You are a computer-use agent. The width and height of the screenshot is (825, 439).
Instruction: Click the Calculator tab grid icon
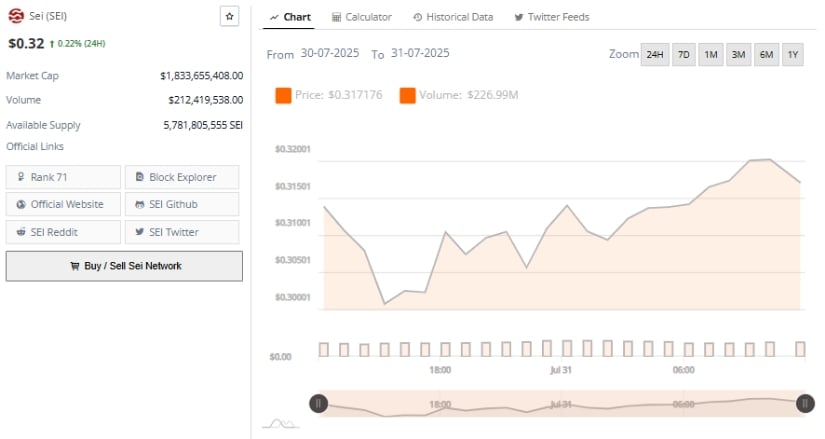[x=336, y=17]
